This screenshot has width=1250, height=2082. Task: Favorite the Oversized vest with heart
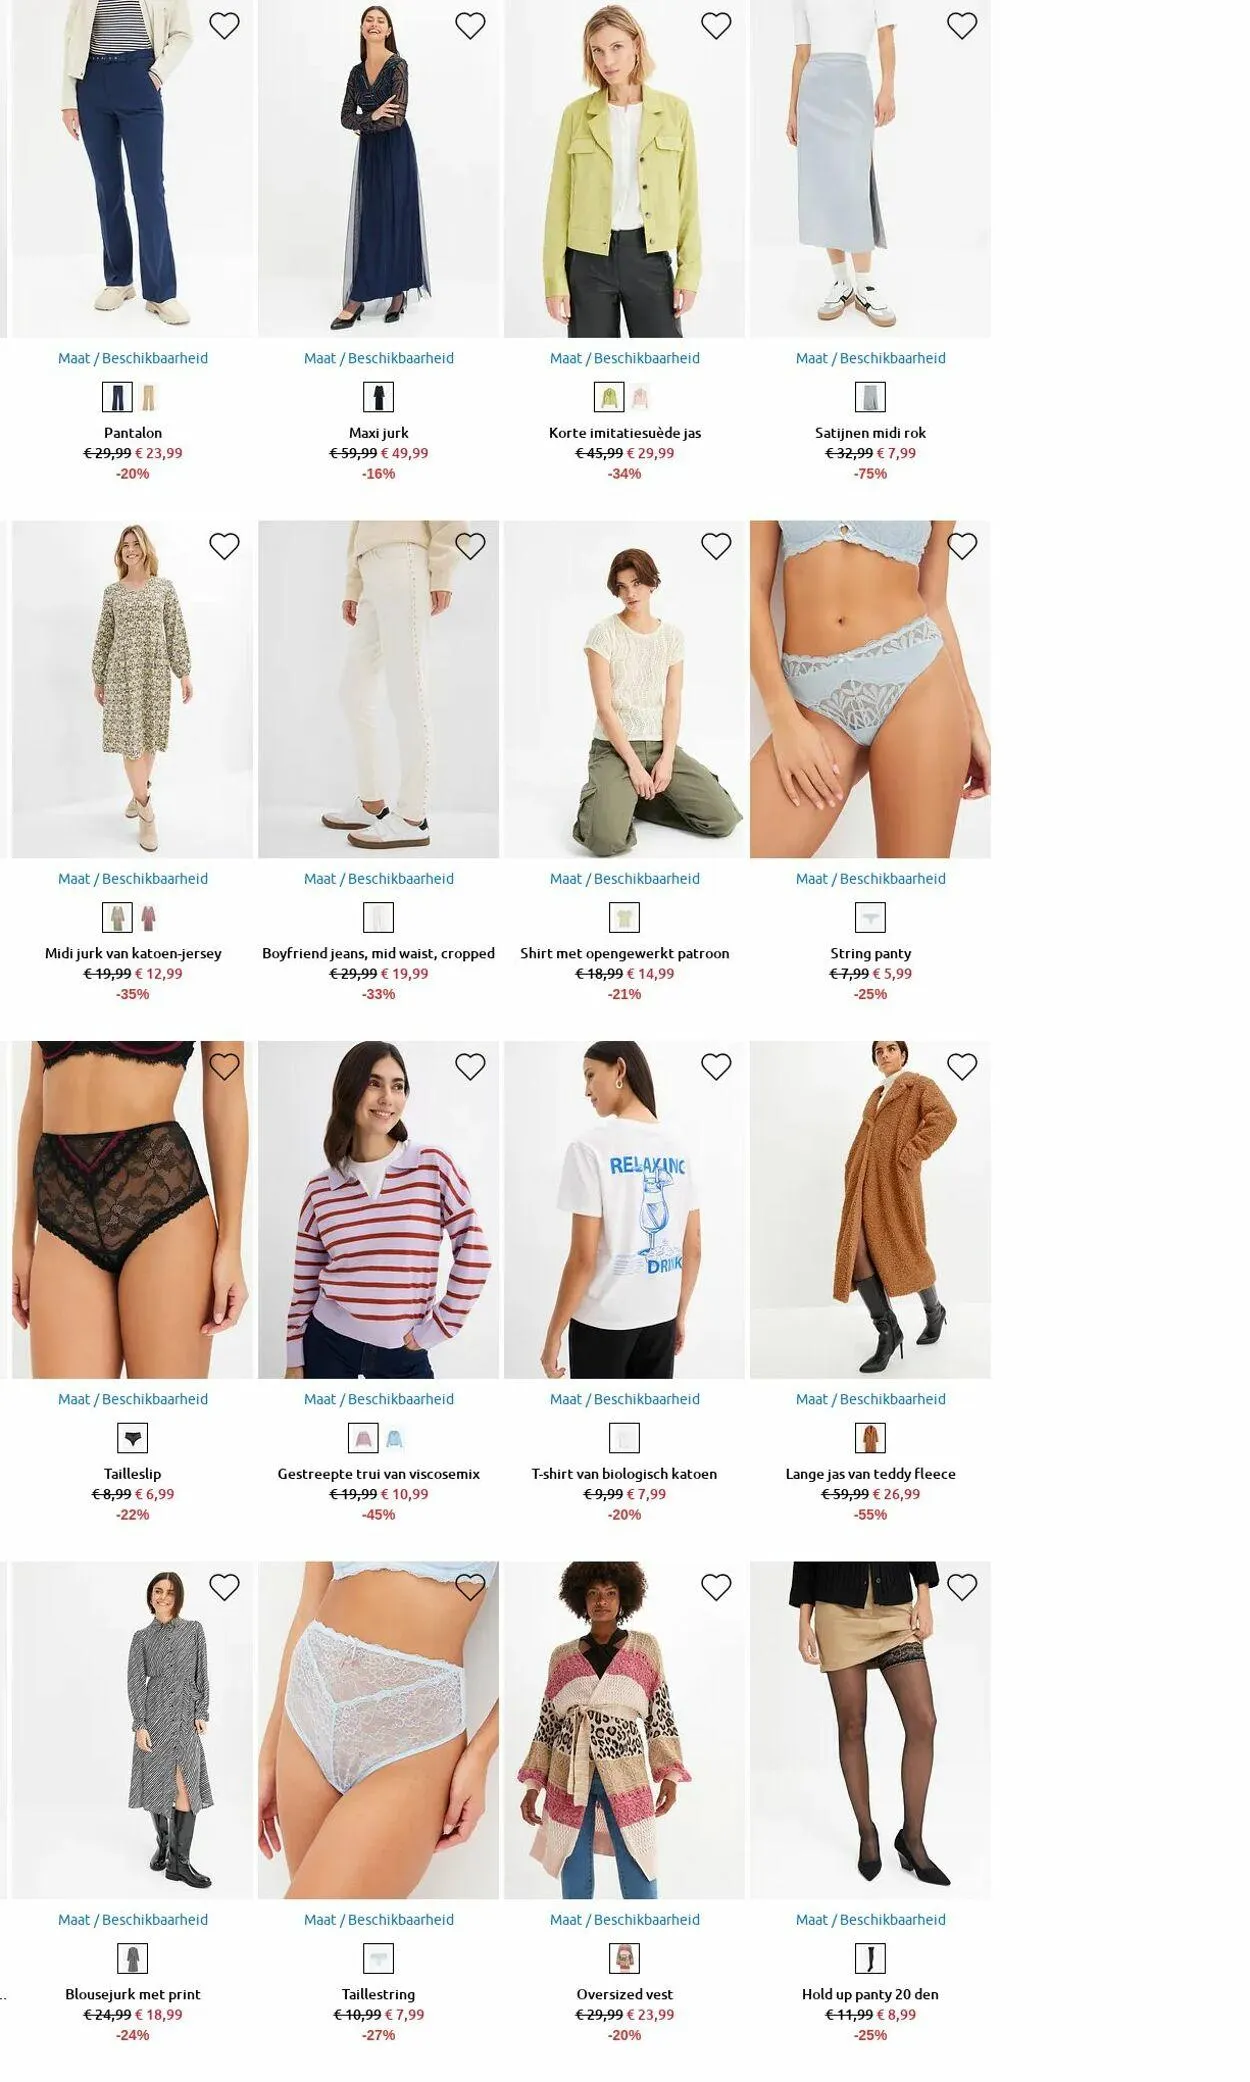(716, 1587)
